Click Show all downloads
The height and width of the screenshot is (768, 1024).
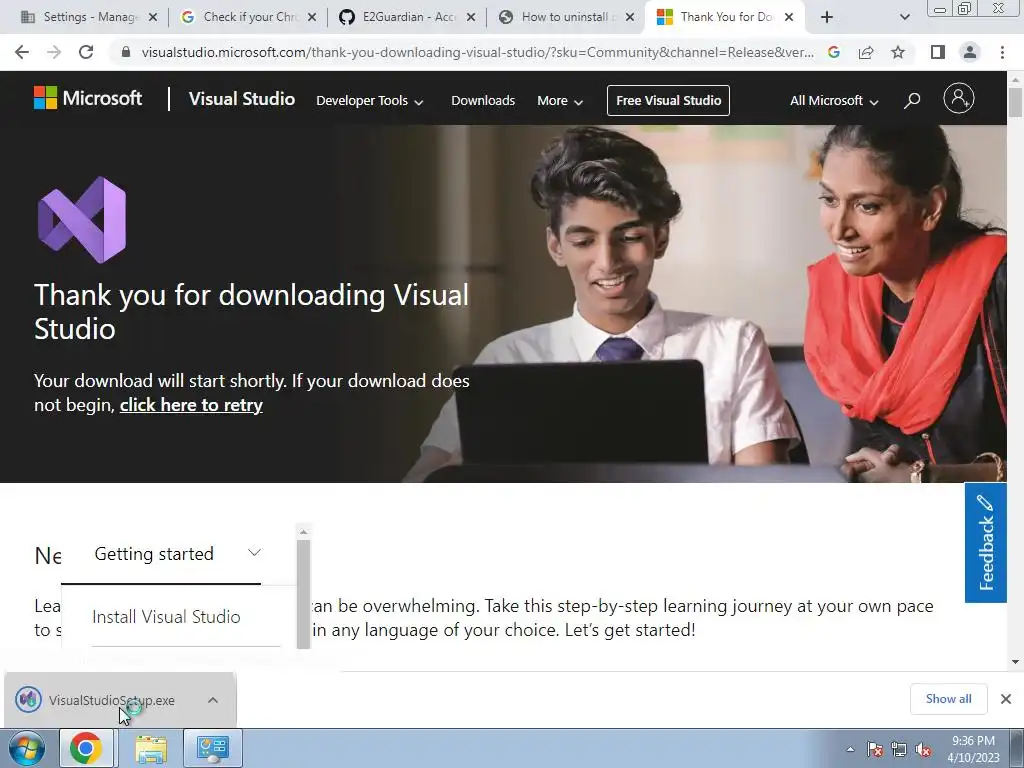[x=948, y=699]
